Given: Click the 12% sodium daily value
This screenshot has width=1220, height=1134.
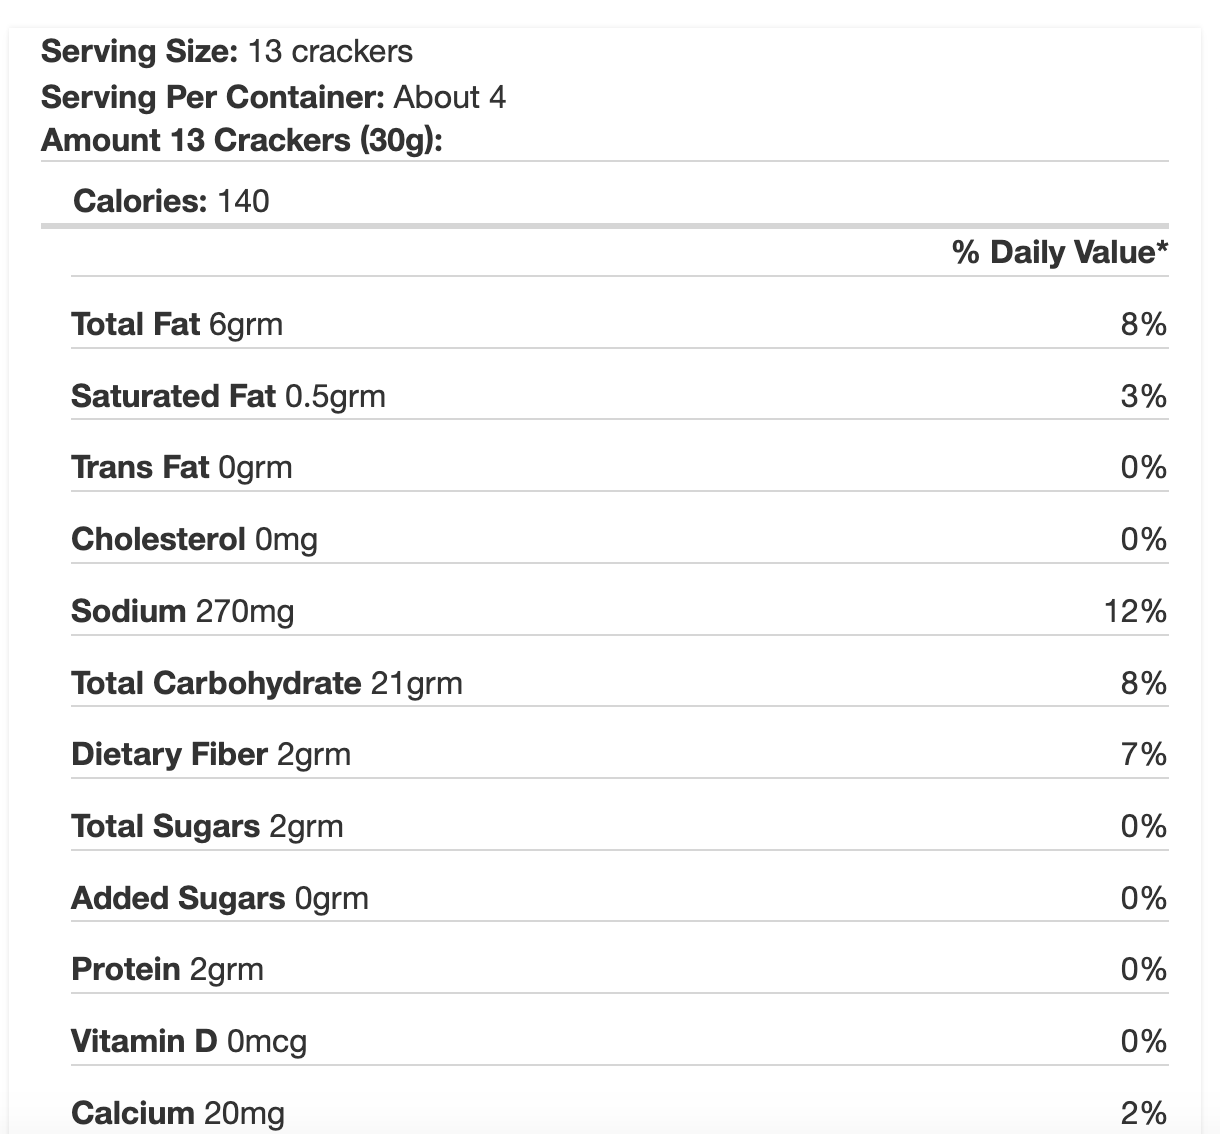Looking at the screenshot, I should click(x=1135, y=610).
